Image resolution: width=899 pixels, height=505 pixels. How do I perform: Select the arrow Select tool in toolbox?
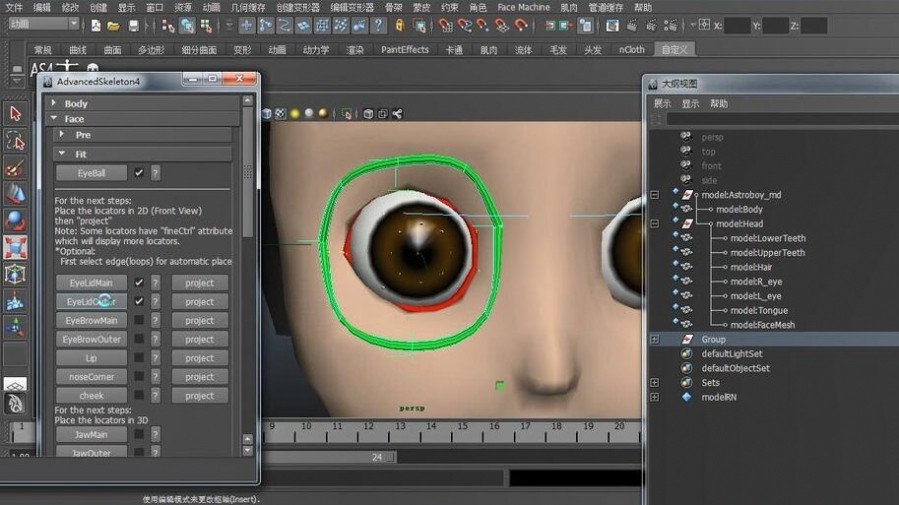click(15, 114)
